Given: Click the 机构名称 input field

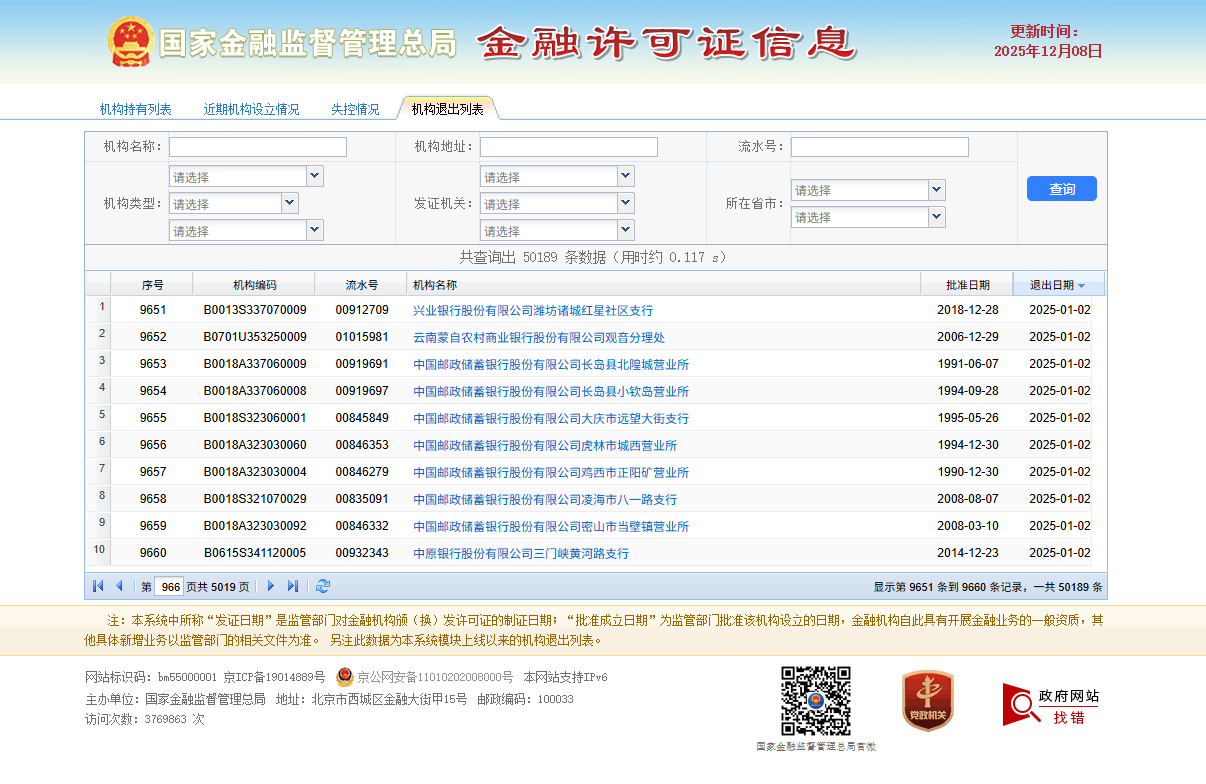Looking at the screenshot, I should [x=257, y=147].
